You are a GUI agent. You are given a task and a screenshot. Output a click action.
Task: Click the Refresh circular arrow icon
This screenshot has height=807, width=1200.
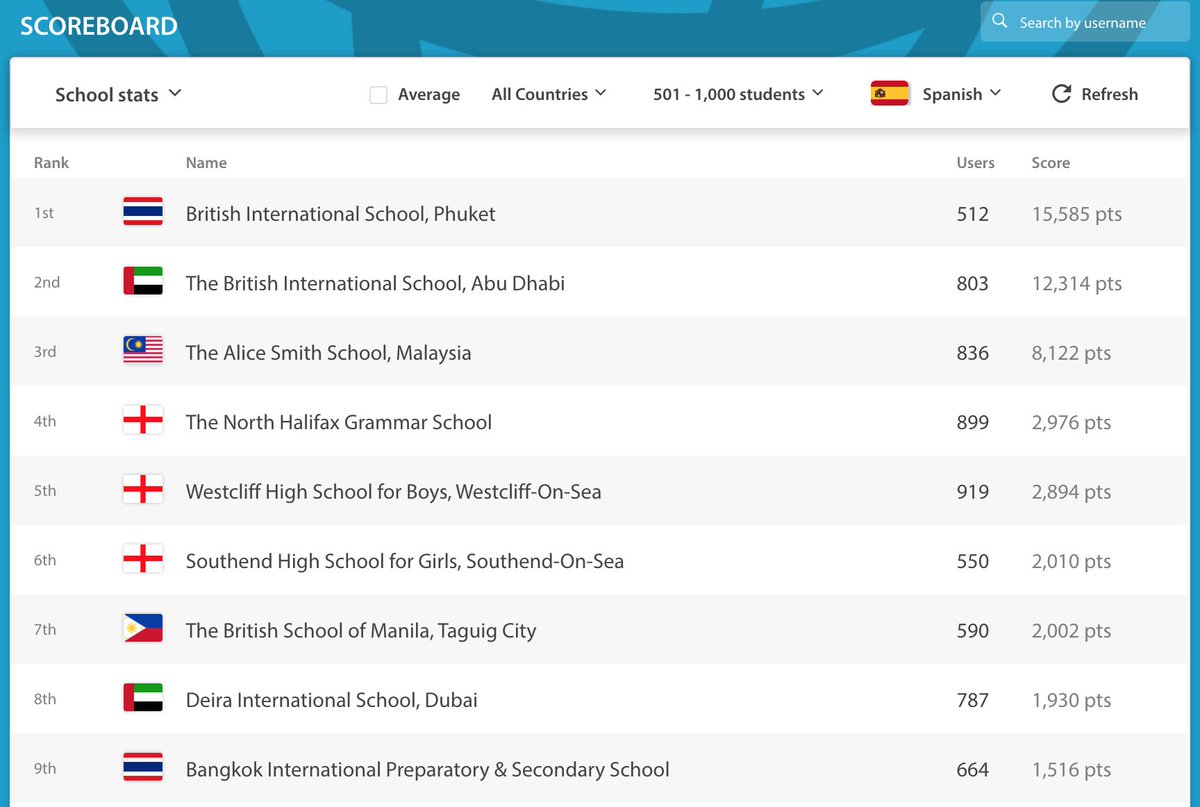click(x=1061, y=94)
